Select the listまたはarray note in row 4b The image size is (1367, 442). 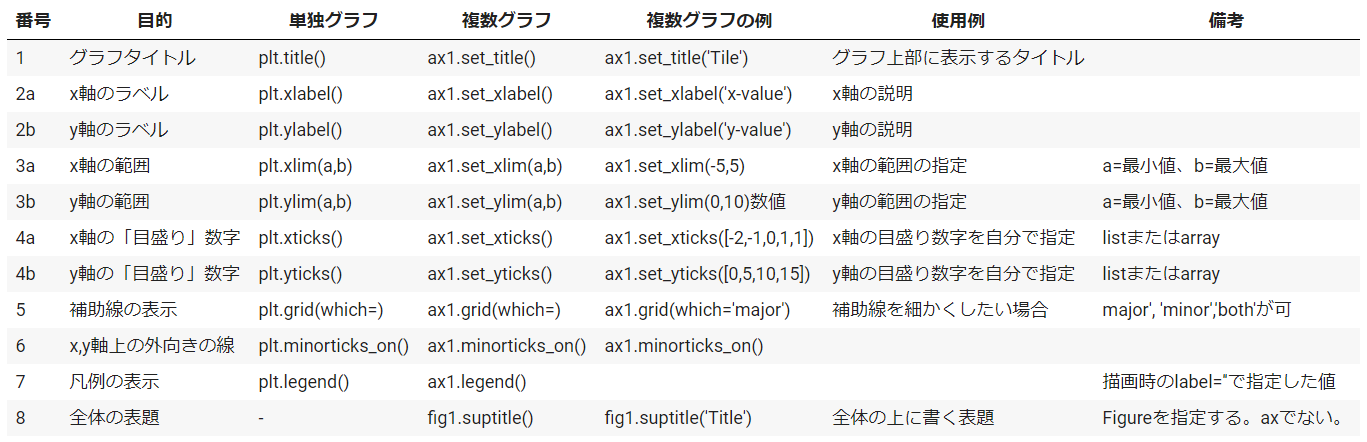click(x=1161, y=274)
